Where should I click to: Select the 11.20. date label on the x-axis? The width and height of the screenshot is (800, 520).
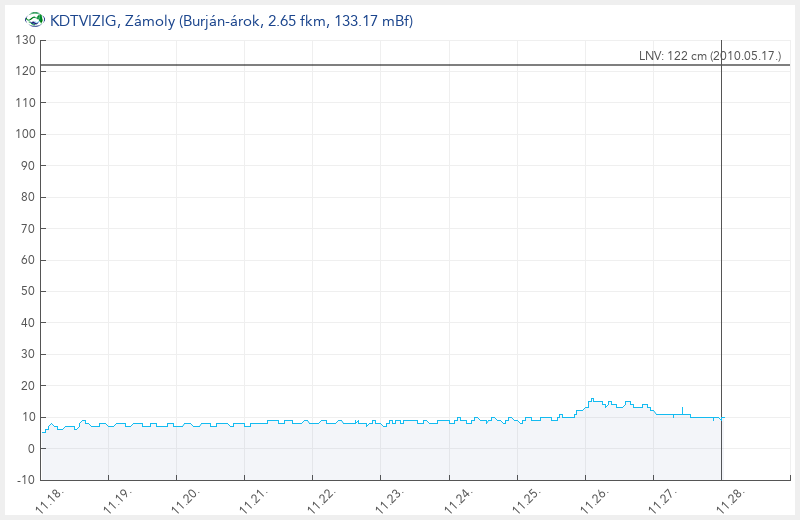pos(184,499)
